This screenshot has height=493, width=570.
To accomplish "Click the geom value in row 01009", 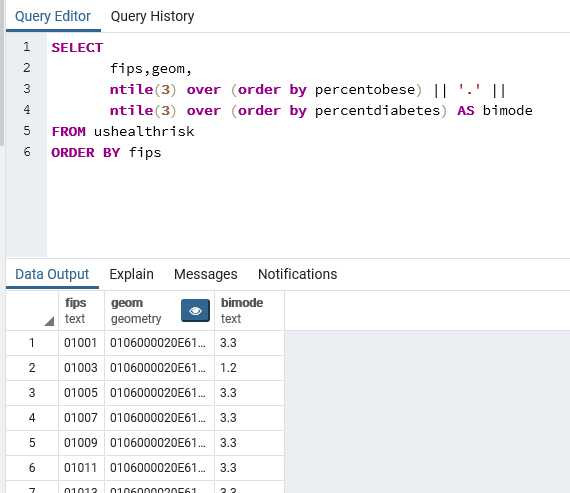I will pyautogui.click(x=159, y=443).
